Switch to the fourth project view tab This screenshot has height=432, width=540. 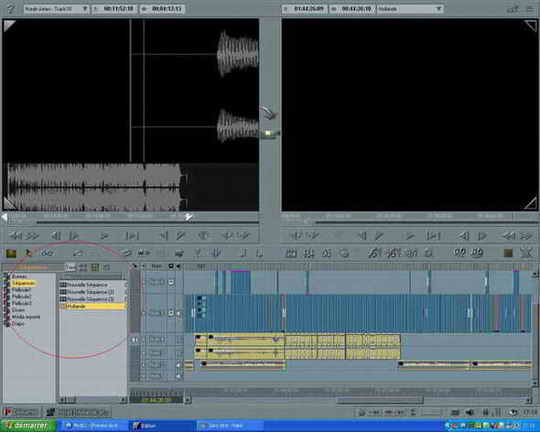tap(107, 267)
